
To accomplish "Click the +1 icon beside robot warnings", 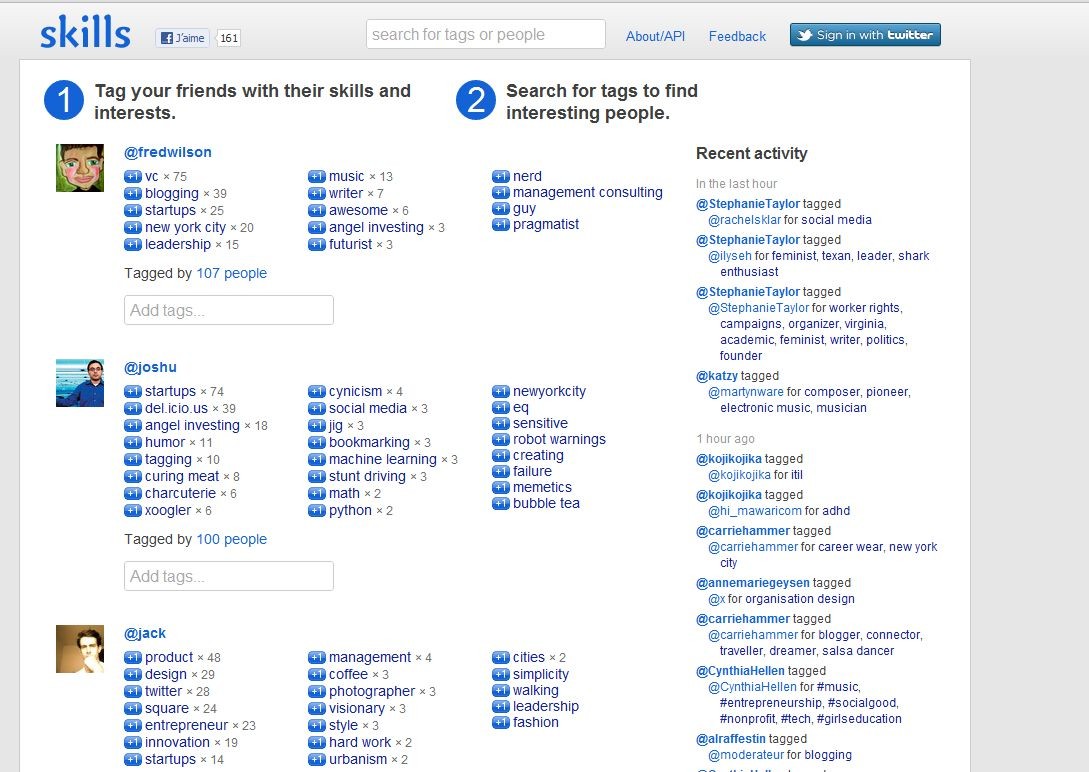I will pos(501,439).
